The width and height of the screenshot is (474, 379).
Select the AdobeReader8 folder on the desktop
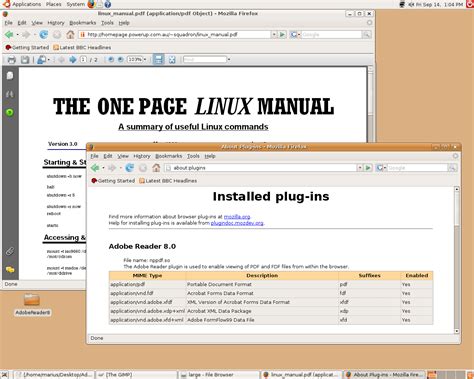click(32, 304)
